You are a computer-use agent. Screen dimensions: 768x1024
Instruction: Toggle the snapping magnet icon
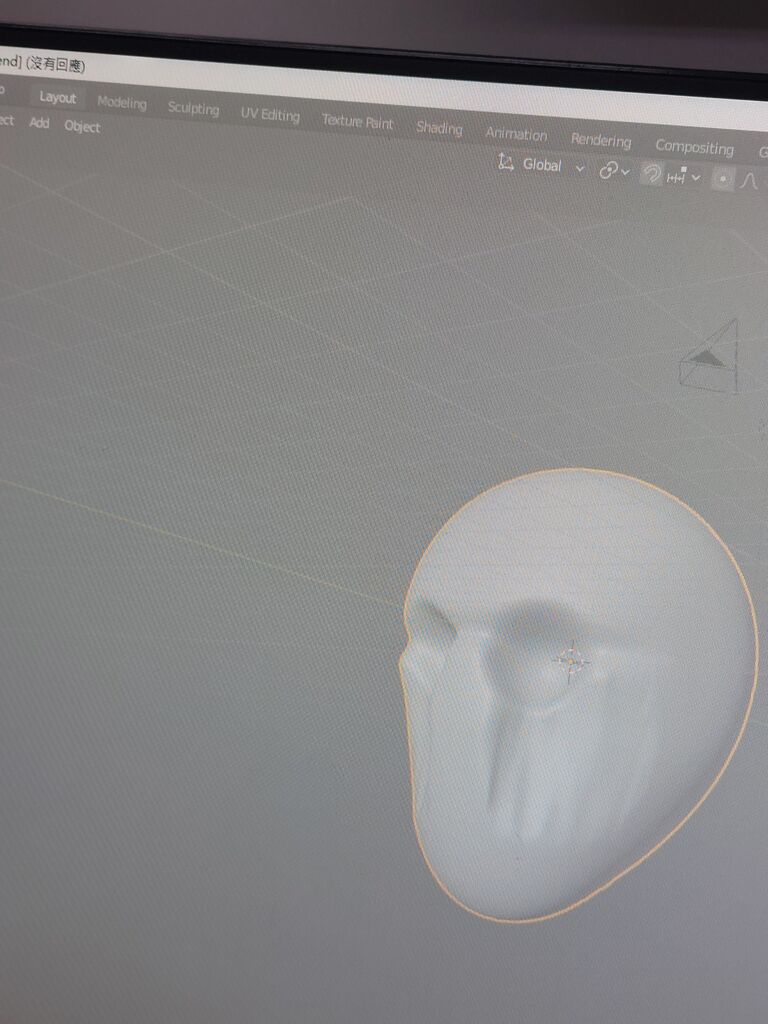(x=651, y=174)
